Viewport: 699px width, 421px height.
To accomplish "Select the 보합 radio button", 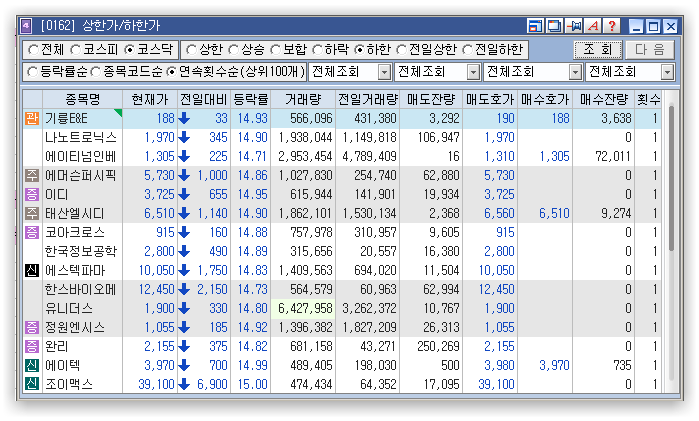I will tap(275, 50).
